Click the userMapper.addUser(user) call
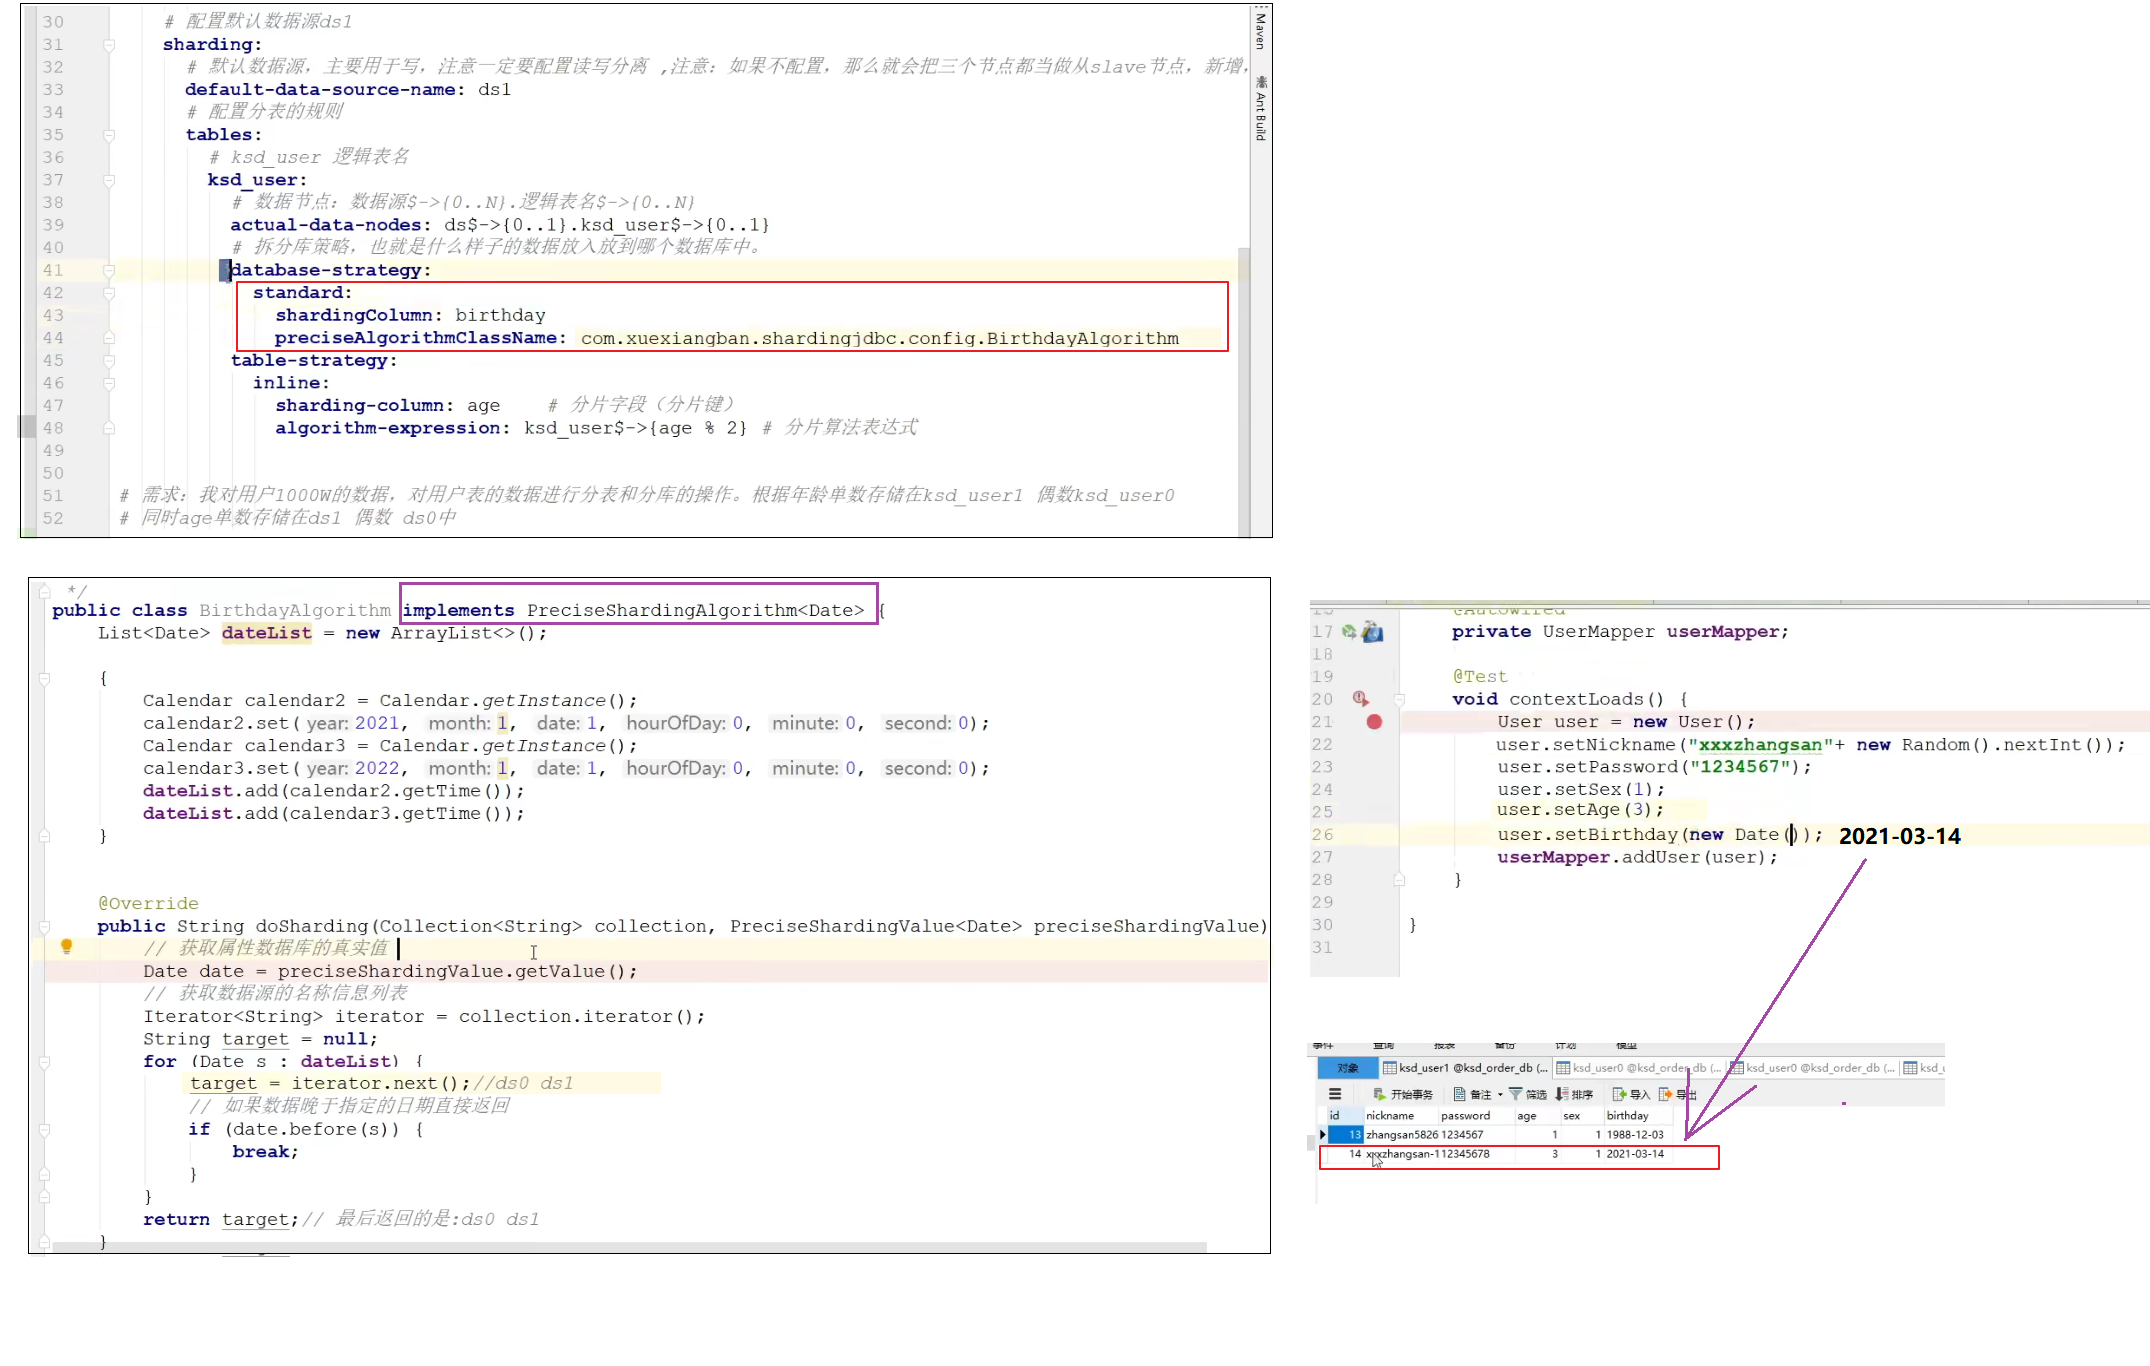The height and width of the screenshot is (1366, 2150). click(1637, 857)
